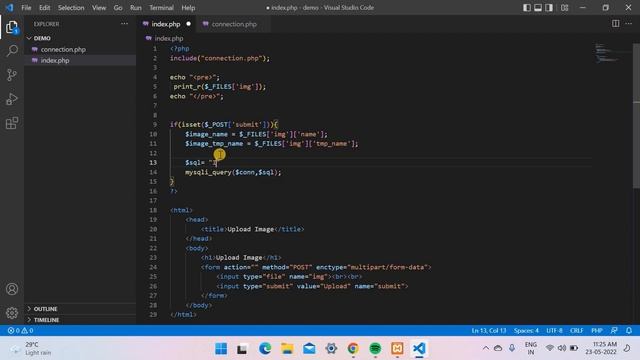Open Explorer Views and More Actions ellipsis
This screenshot has width=640, height=360.
click(124, 24)
